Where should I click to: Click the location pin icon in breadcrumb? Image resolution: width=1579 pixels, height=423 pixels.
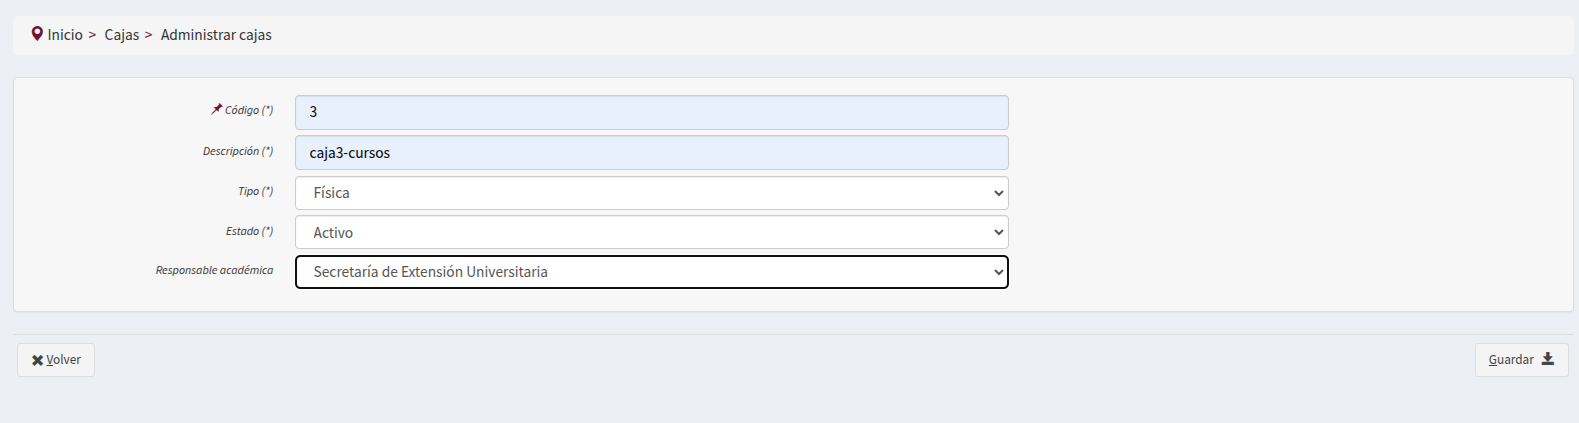(37, 34)
